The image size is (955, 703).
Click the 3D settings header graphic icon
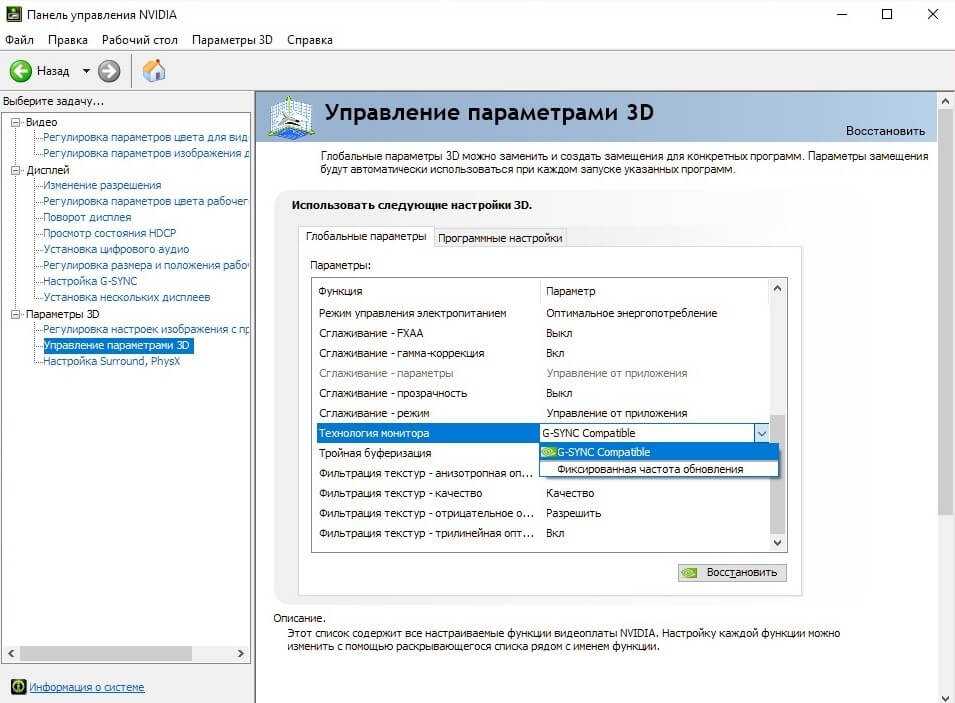coord(291,116)
